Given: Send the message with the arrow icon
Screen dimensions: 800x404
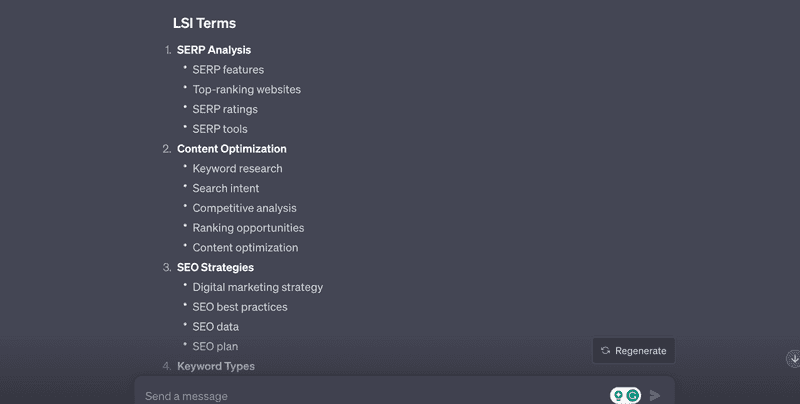Looking at the screenshot, I should pyautogui.click(x=655, y=395).
